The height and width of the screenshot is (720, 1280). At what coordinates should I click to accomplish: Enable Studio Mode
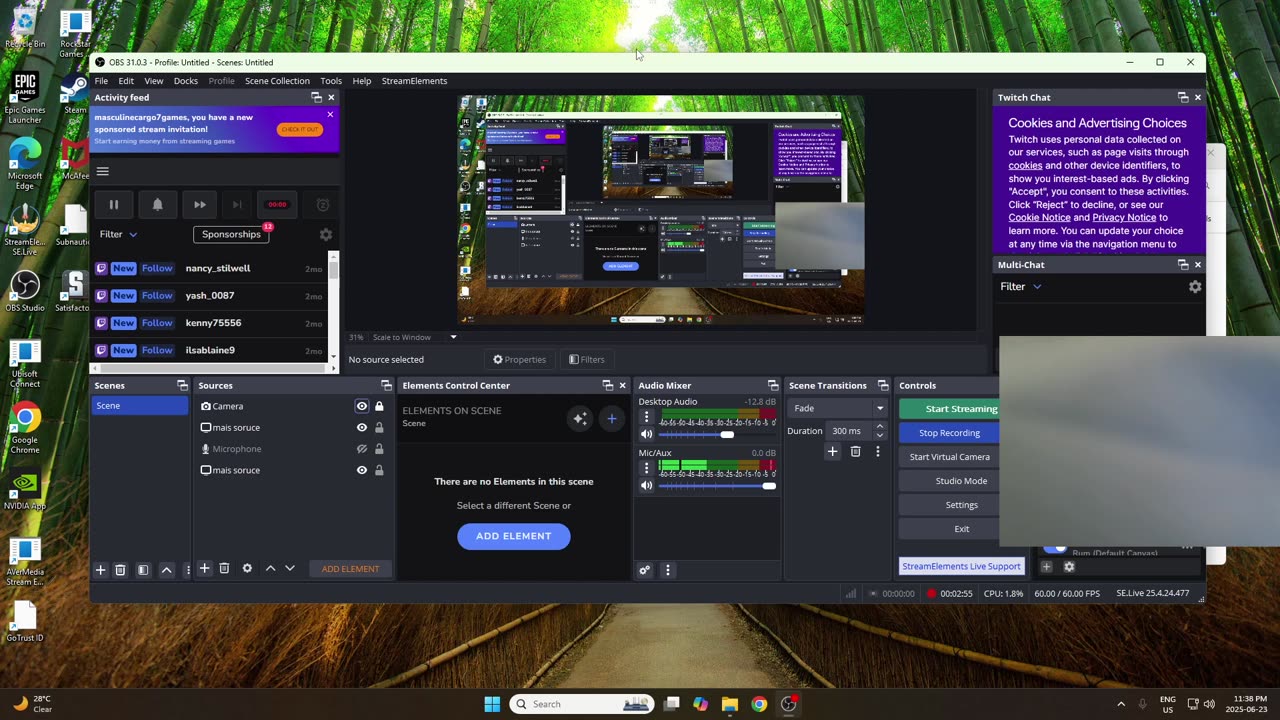click(x=949, y=481)
